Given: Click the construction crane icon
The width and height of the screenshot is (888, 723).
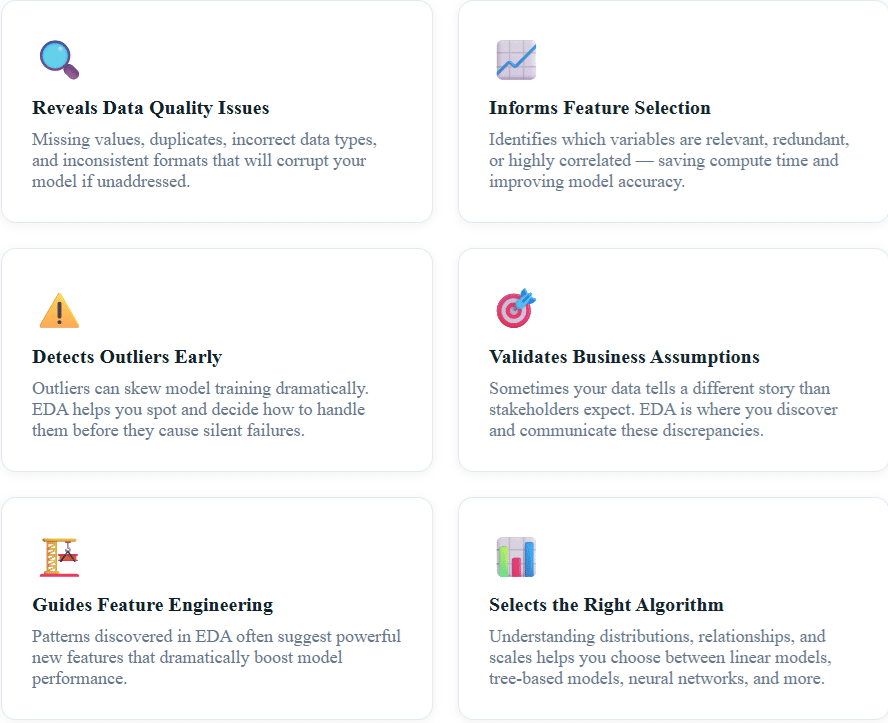Looking at the screenshot, I should tap(59, 557).
